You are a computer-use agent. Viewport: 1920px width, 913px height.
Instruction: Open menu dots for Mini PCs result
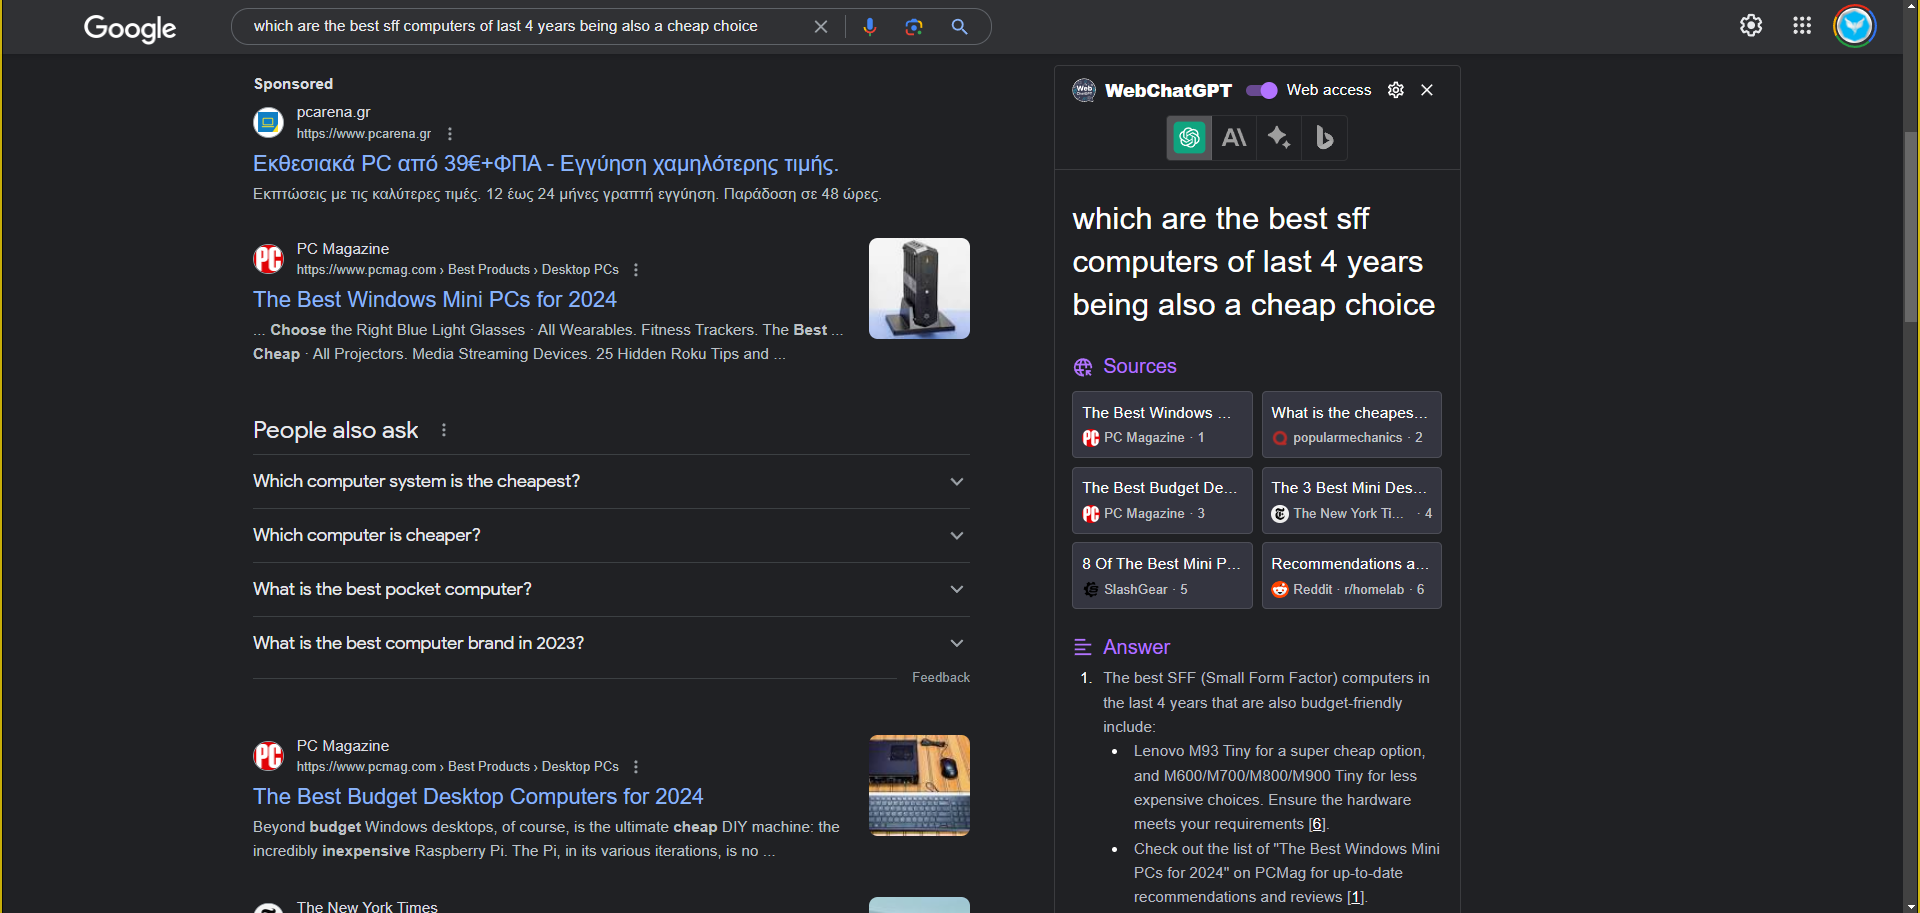click(636, 270)
